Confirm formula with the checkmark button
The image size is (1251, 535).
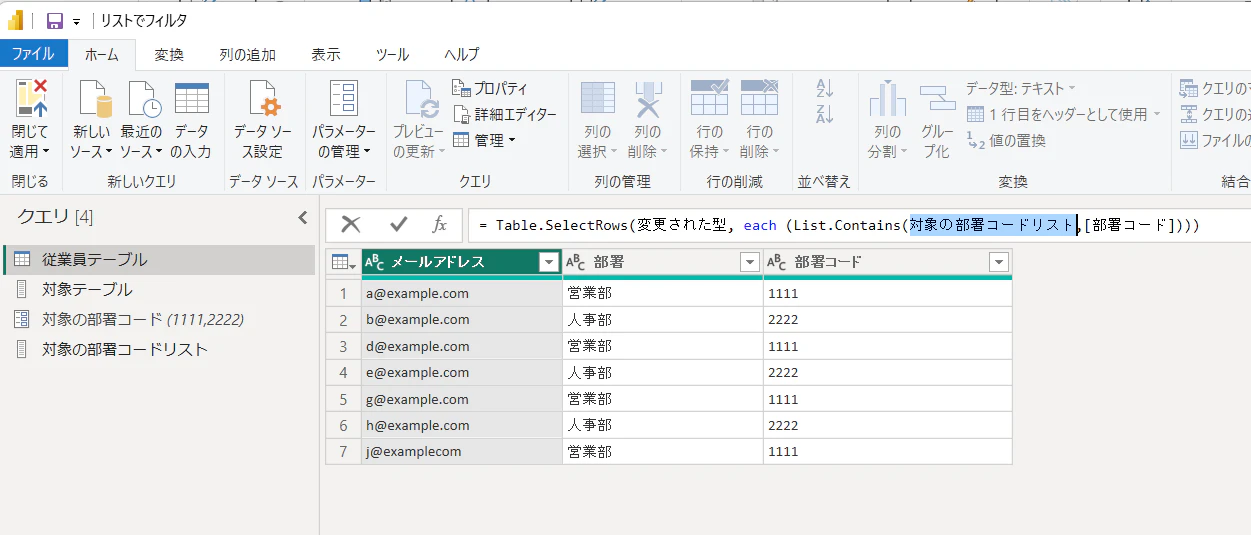[x=399, y=225]
